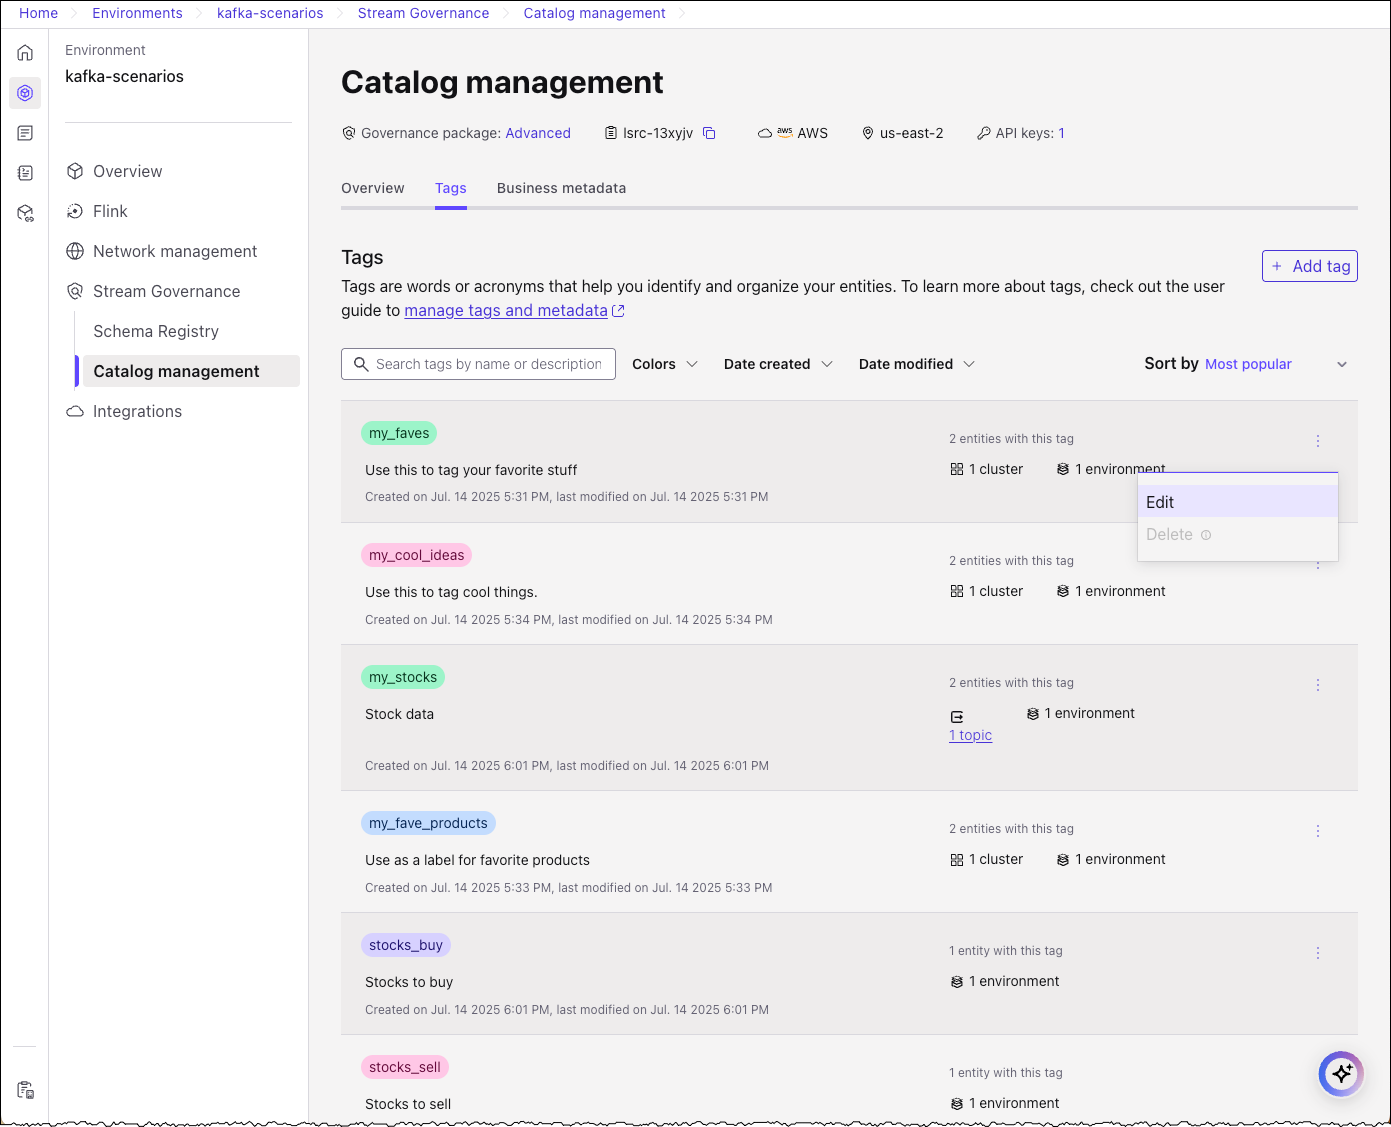Click the home icon in left rail

[25, 53]
